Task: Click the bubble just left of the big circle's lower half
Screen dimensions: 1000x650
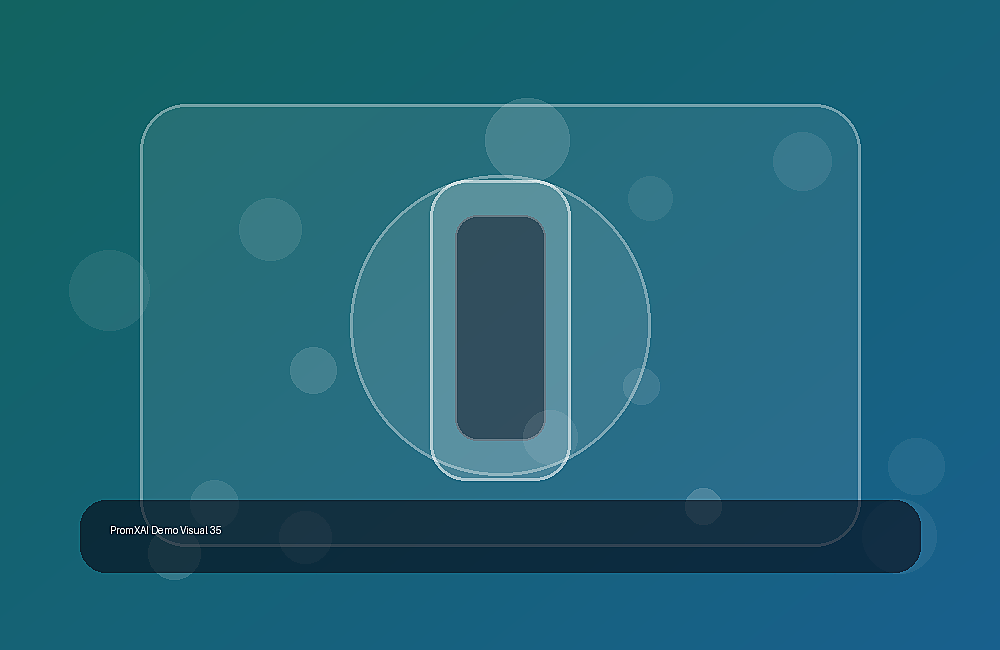Action: pyautogui.click(x=313, y=371)
